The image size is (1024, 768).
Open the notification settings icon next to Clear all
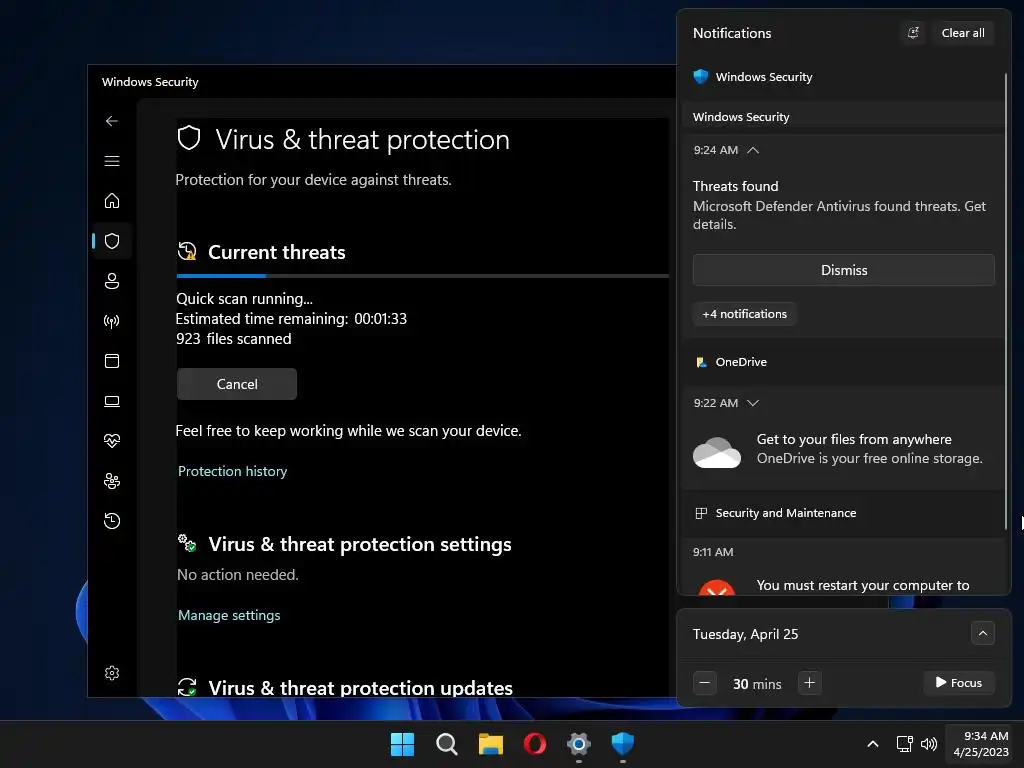tap(913, 33)
